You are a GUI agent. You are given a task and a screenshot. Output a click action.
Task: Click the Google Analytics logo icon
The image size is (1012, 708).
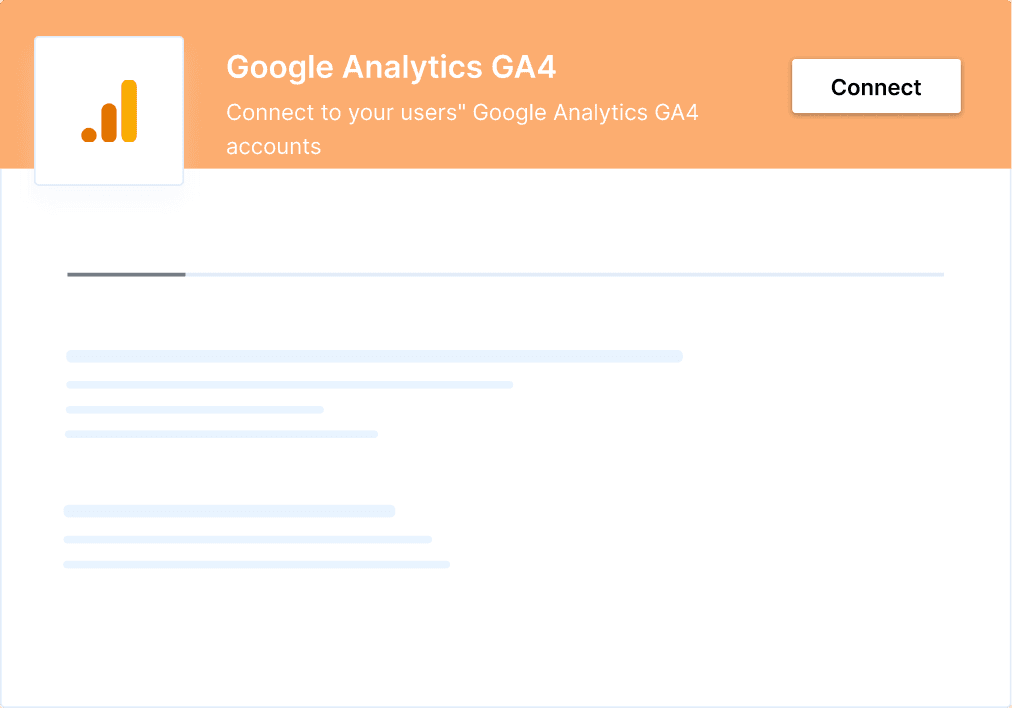pos(109,111)
